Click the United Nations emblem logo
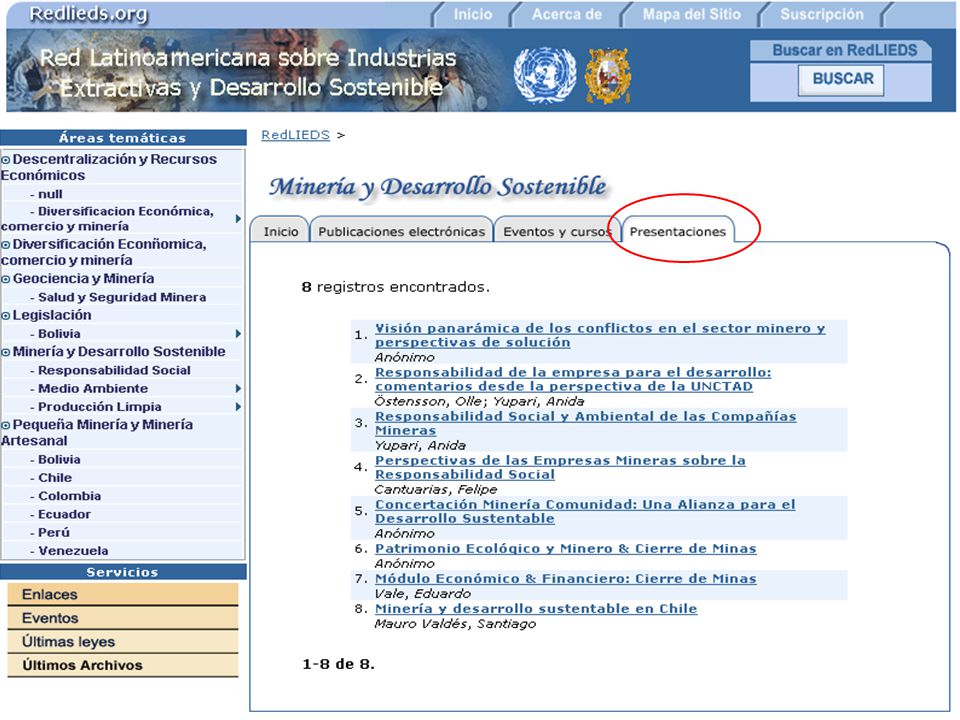This screenshot has width=960, height=720. 544,75
